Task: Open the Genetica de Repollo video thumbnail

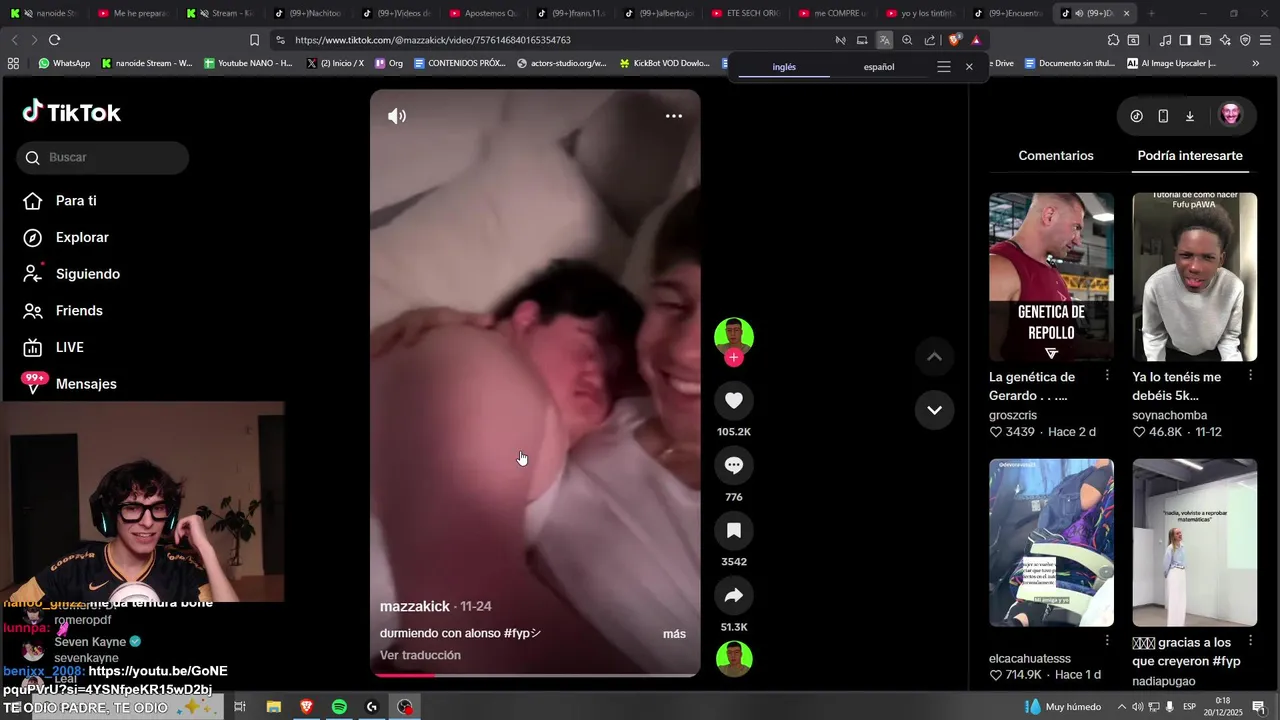Action: tap(1051, 277)
